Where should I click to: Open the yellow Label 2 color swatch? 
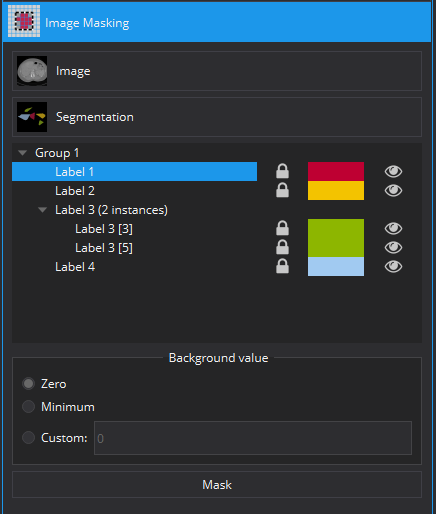tap(336, 191)
